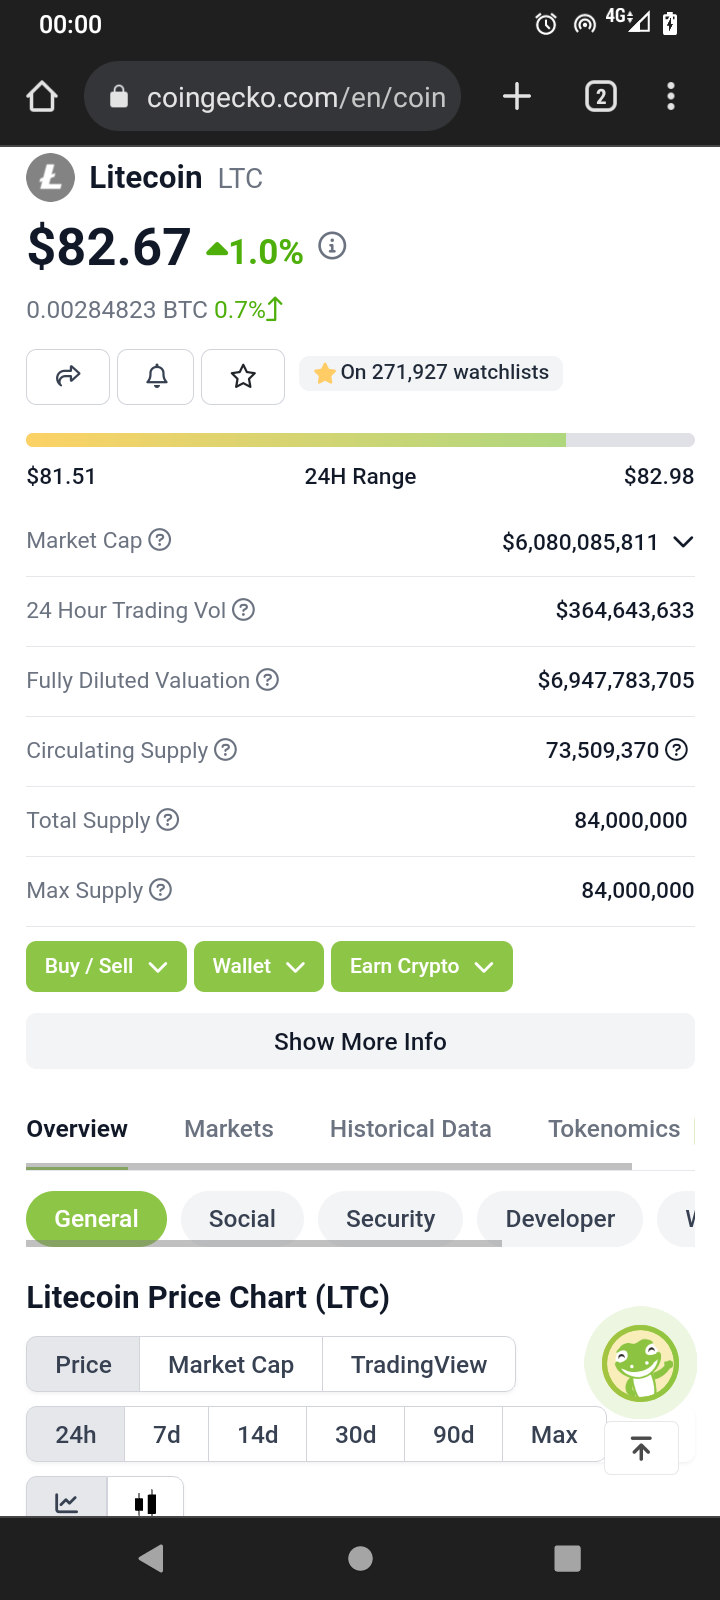Open the Wallet dropdown

point(259,966)
